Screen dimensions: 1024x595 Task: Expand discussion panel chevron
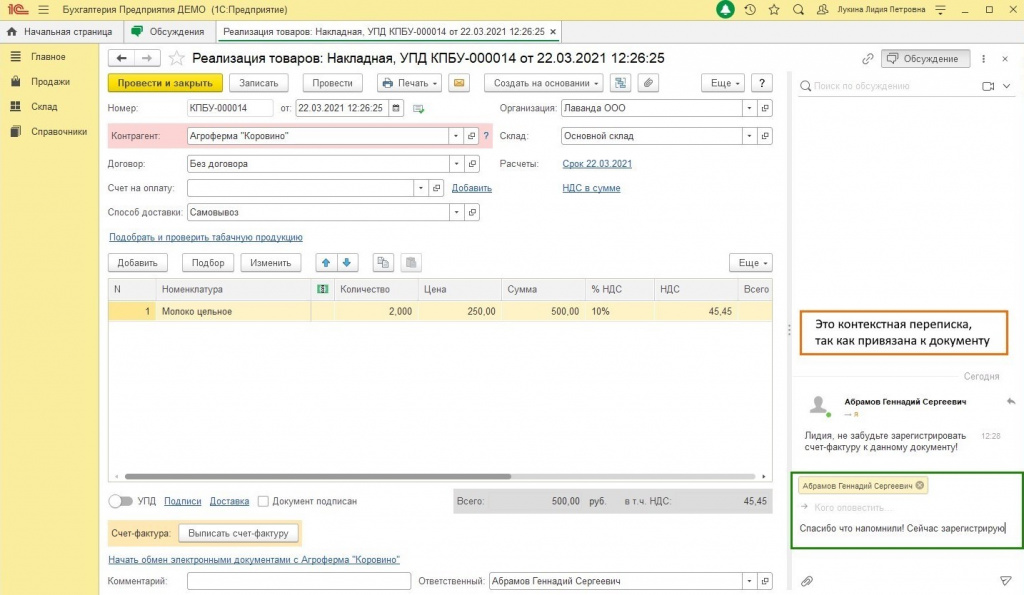coord(1006,86)
